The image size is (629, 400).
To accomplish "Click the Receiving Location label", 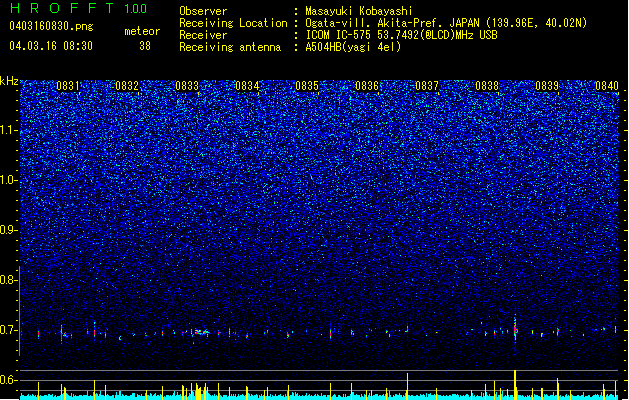I will pyautogui.click(x=233, y=23).
